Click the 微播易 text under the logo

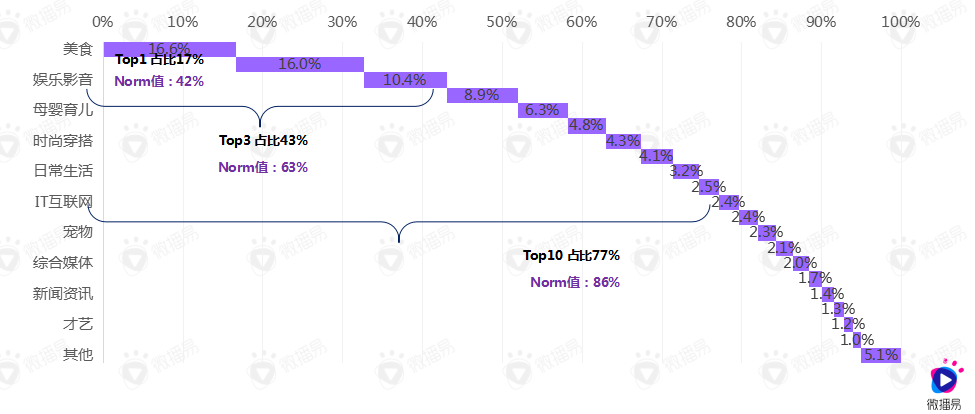click(x=944, y=403)
